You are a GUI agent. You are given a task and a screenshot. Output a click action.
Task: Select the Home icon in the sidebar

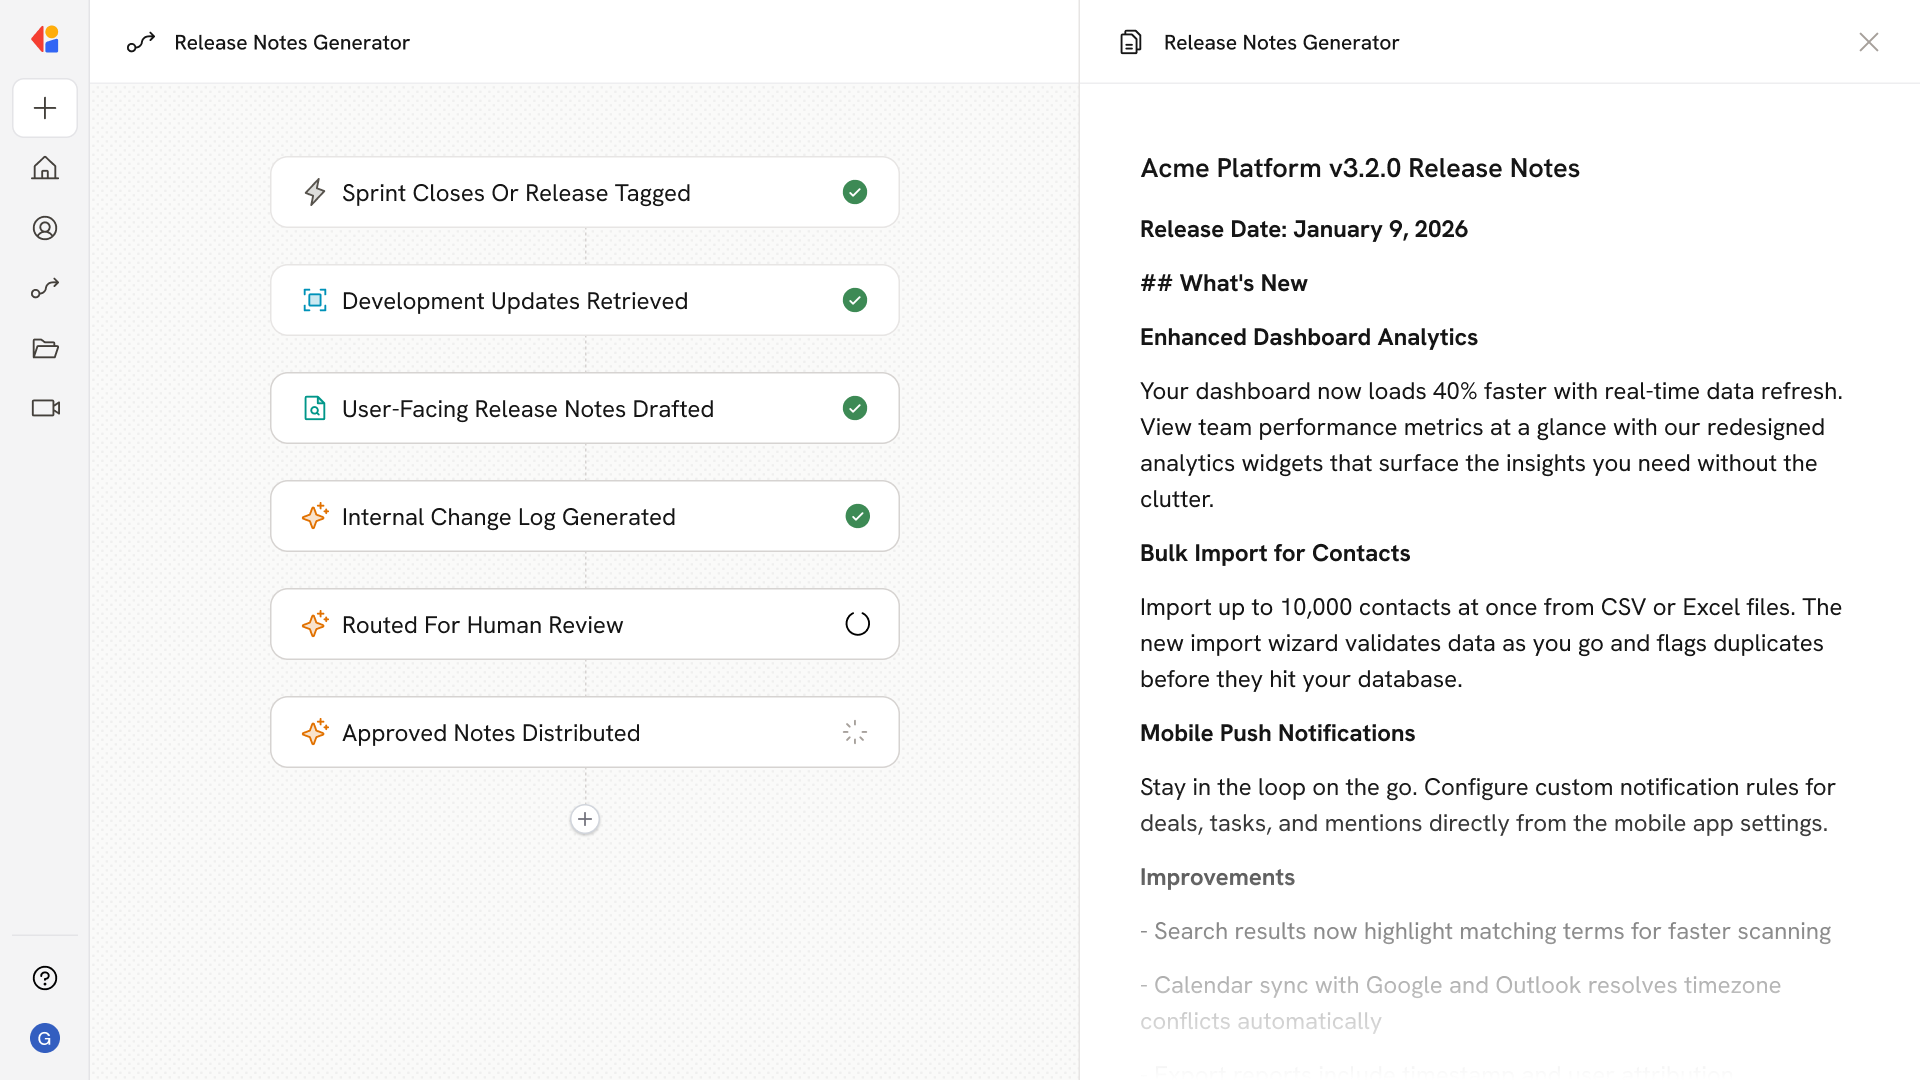coord(45,168)
